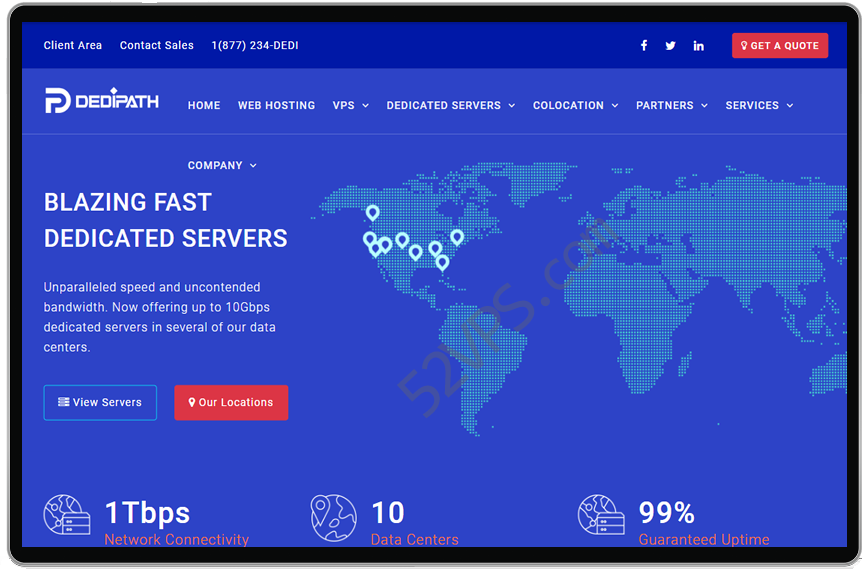This screenshot has height=569, width=868.
Task: Click the 1Tbps statistic value
Action: coord(147,513)
